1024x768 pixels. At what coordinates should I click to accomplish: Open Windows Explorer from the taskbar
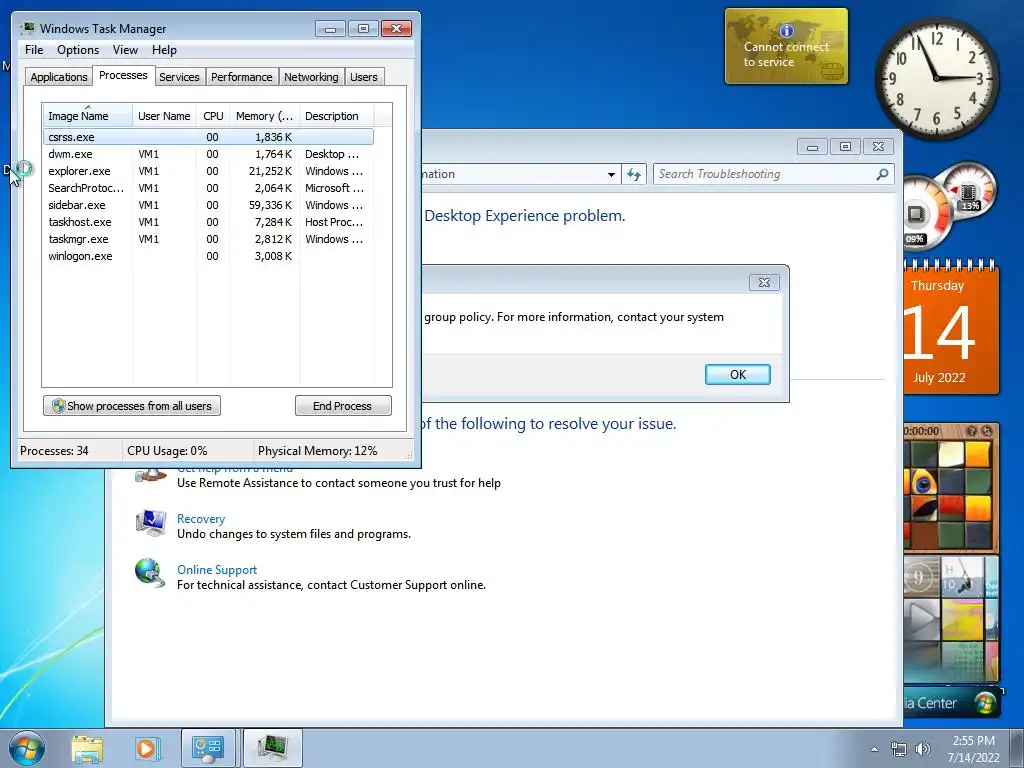[87, 749]
